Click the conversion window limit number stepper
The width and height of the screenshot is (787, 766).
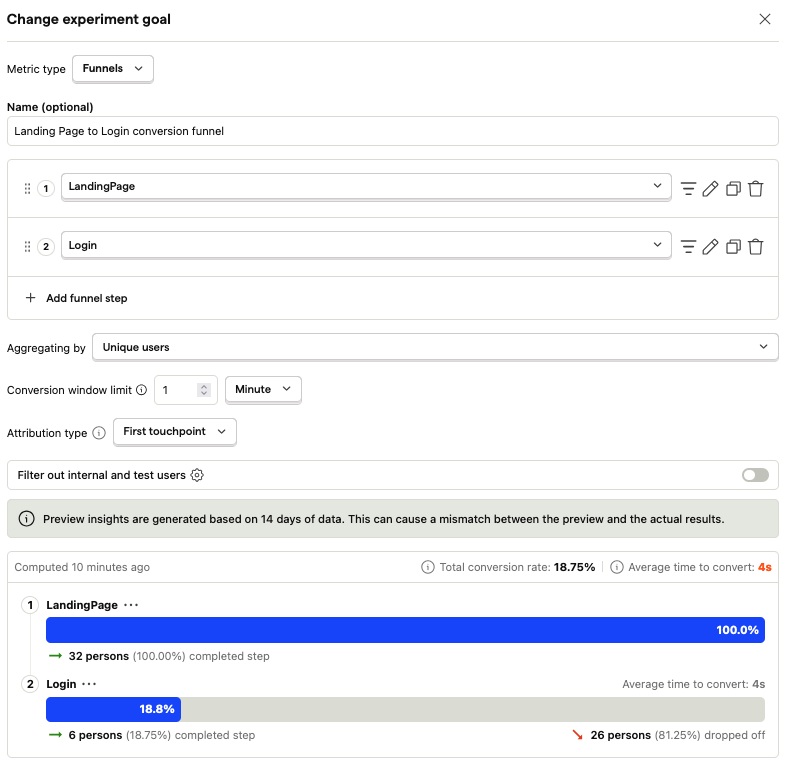pos(204,389)
